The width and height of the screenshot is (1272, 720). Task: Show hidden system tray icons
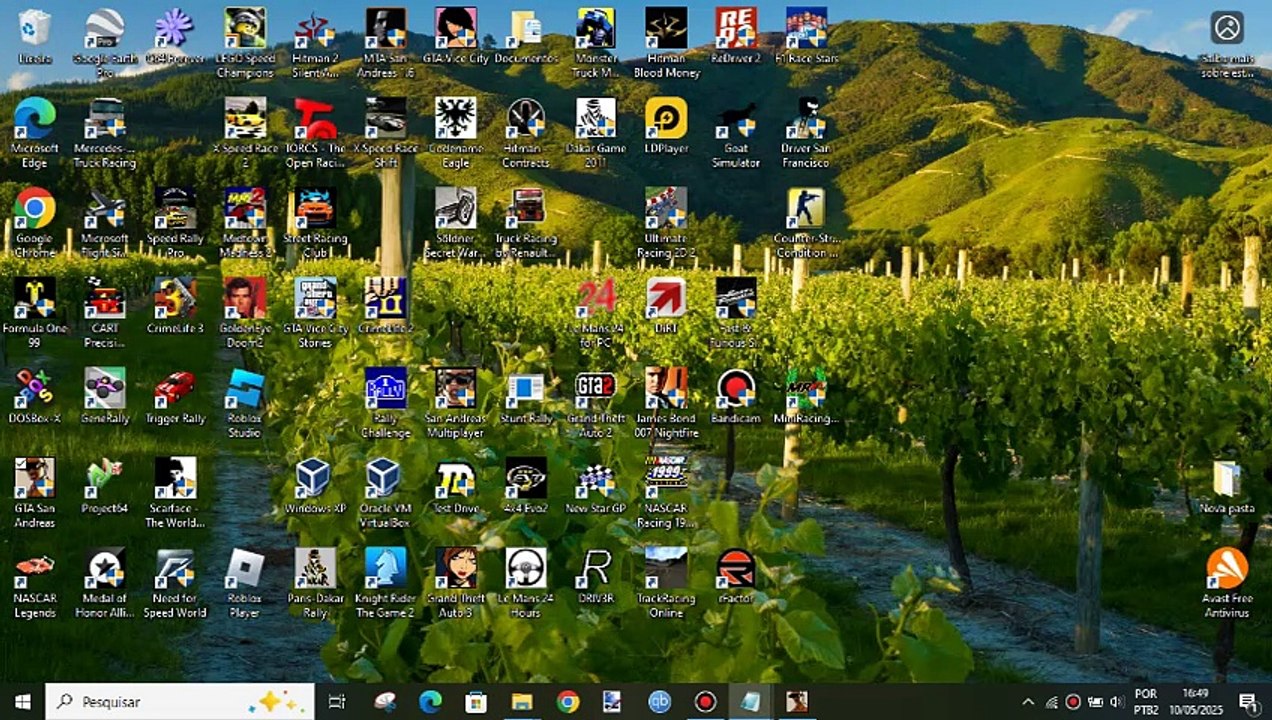coord(1028,702)
